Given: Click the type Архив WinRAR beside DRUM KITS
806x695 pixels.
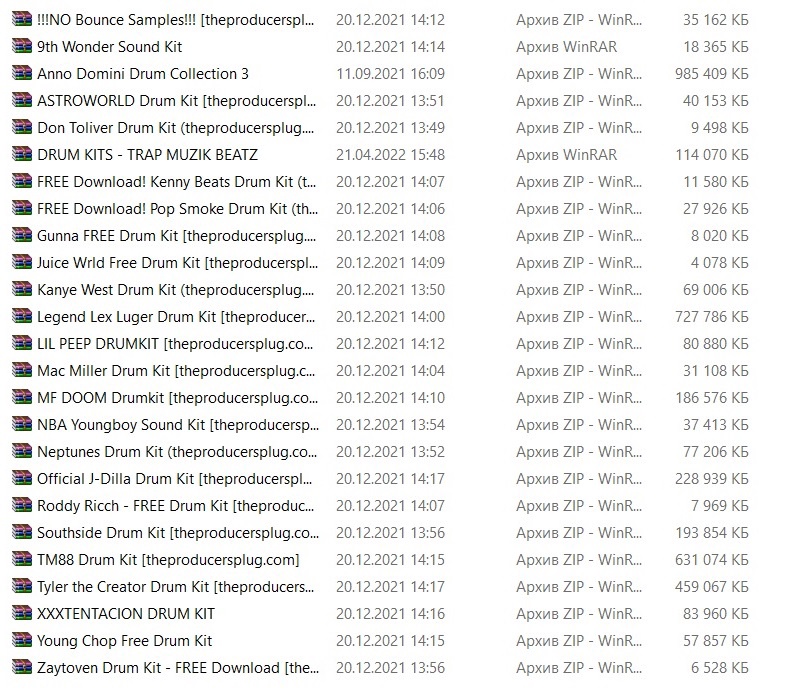Looking at the screenshot, I should pyautogui.click(x=566, y=155).
